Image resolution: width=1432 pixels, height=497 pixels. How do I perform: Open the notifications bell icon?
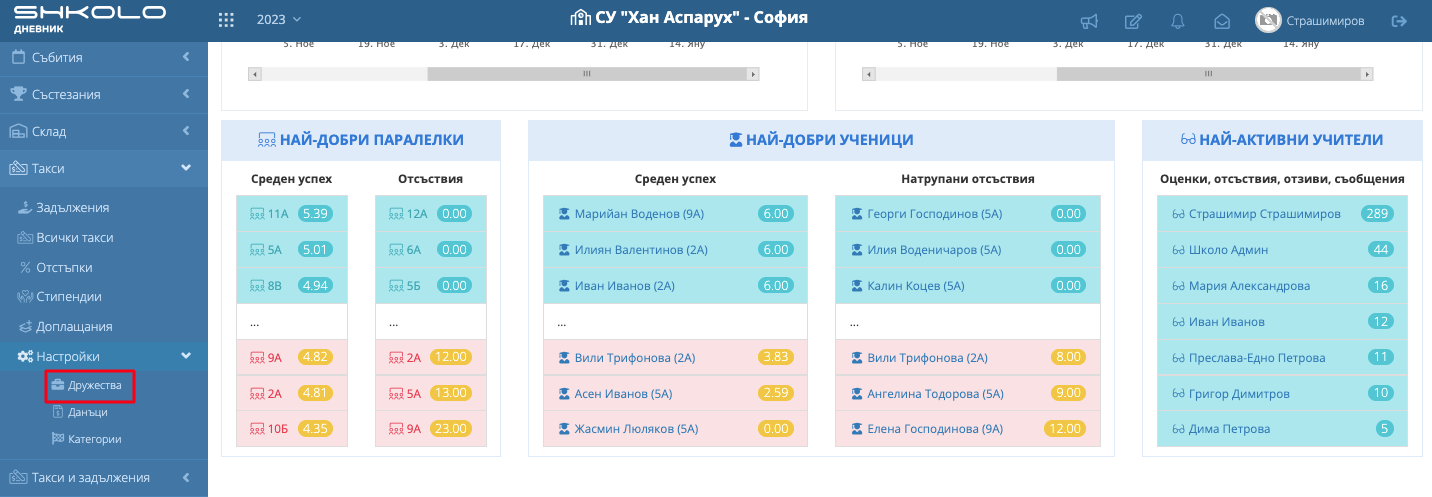[x=1178, y=21]
